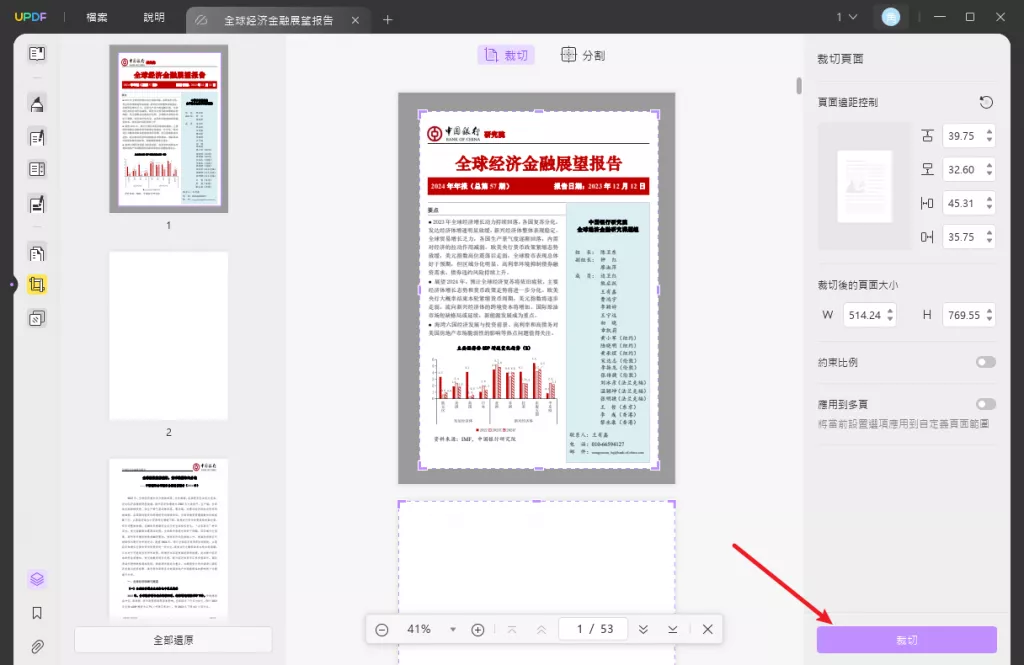Adjust width 514.24 stepper arrows
The width and height of the screenshot is (1024, 665).
point(890,315)
